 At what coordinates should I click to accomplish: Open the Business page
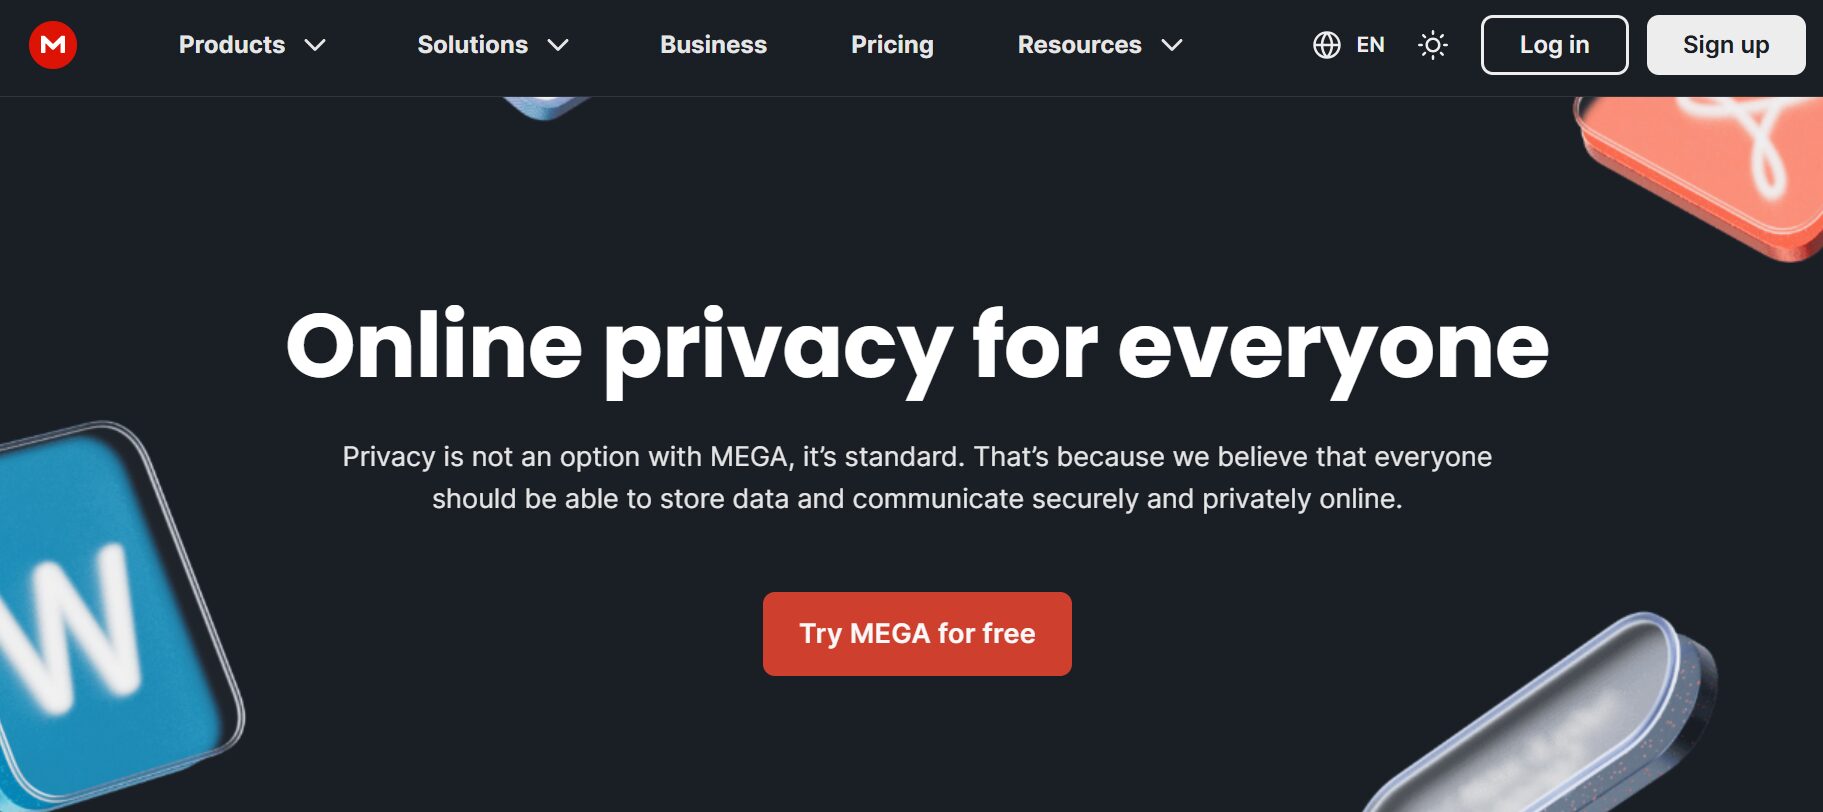click(x=713, y=45)
